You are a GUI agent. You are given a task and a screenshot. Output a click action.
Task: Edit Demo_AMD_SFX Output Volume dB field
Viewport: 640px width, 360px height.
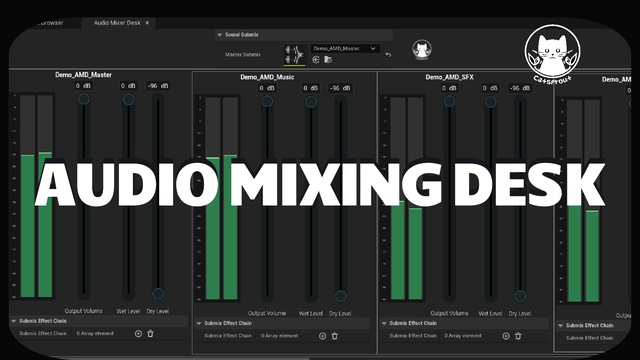click(449, 88)
